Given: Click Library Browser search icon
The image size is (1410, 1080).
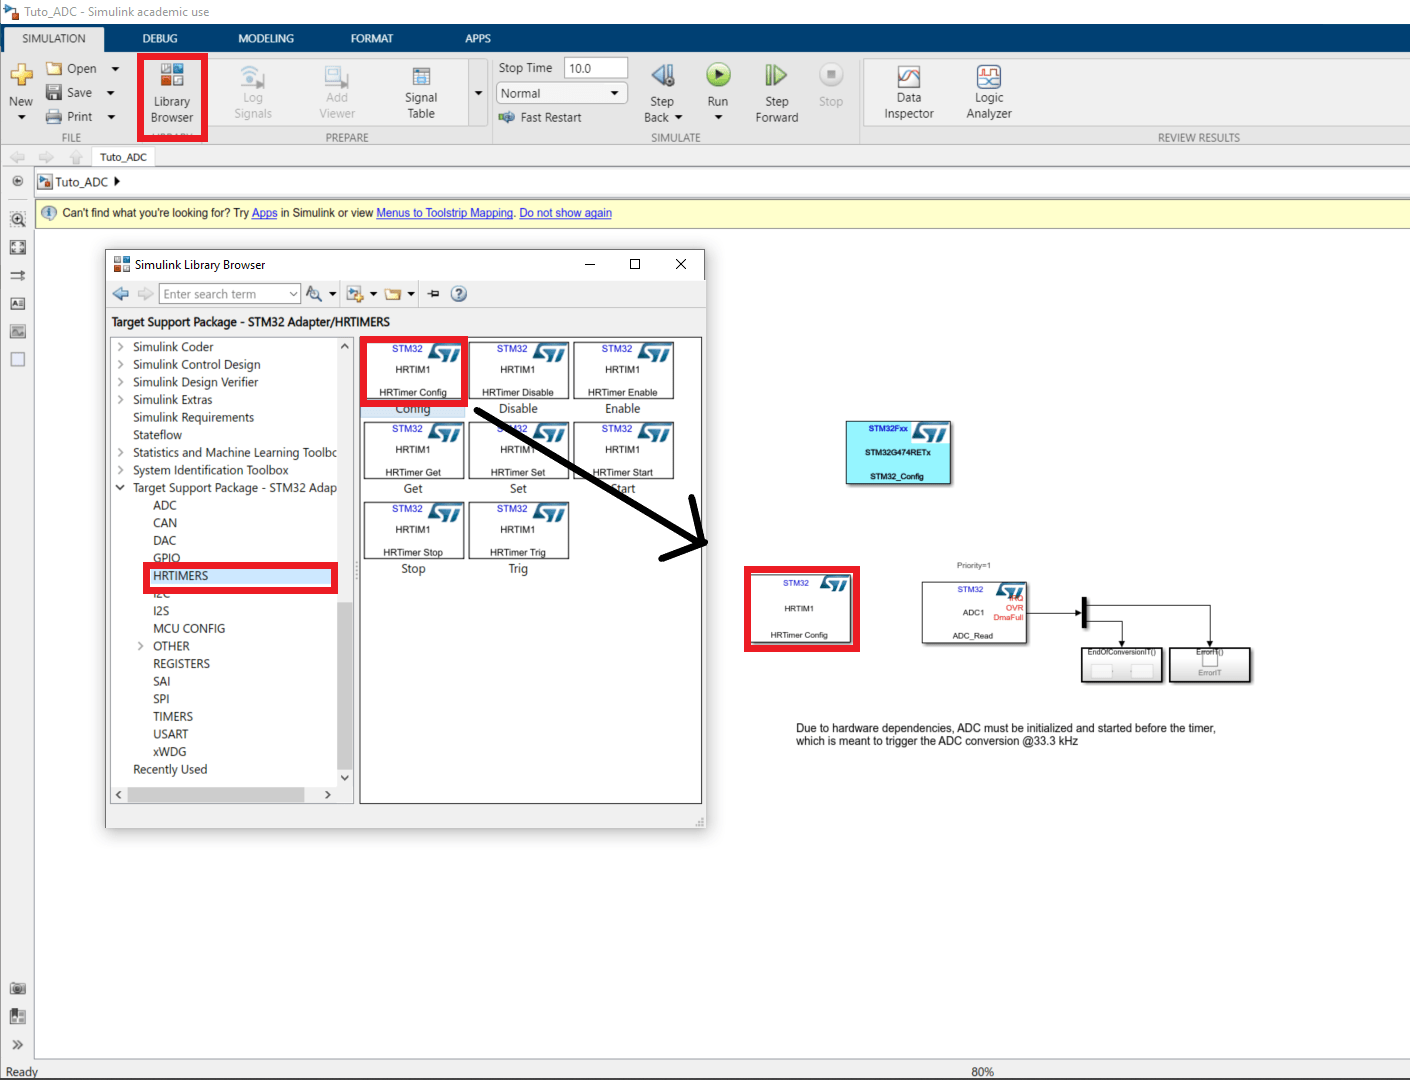Looking at the screenshot, I should 314,293.
